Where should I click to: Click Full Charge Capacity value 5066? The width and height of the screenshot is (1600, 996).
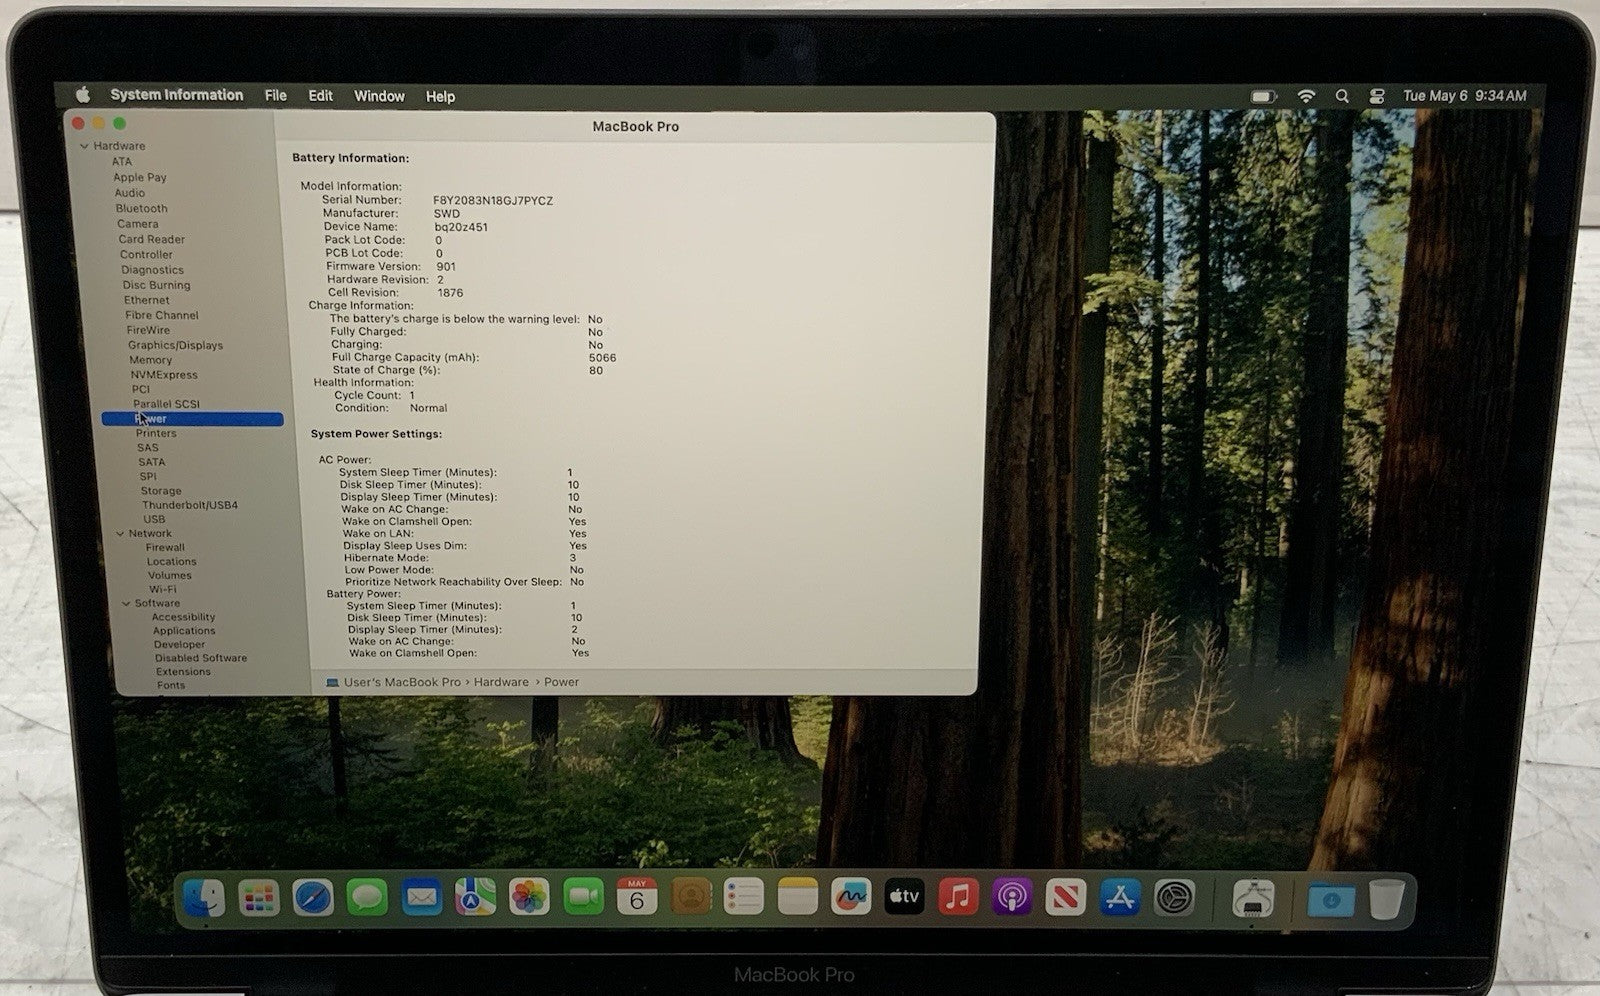pyautogui.click(x=602, y=357)
